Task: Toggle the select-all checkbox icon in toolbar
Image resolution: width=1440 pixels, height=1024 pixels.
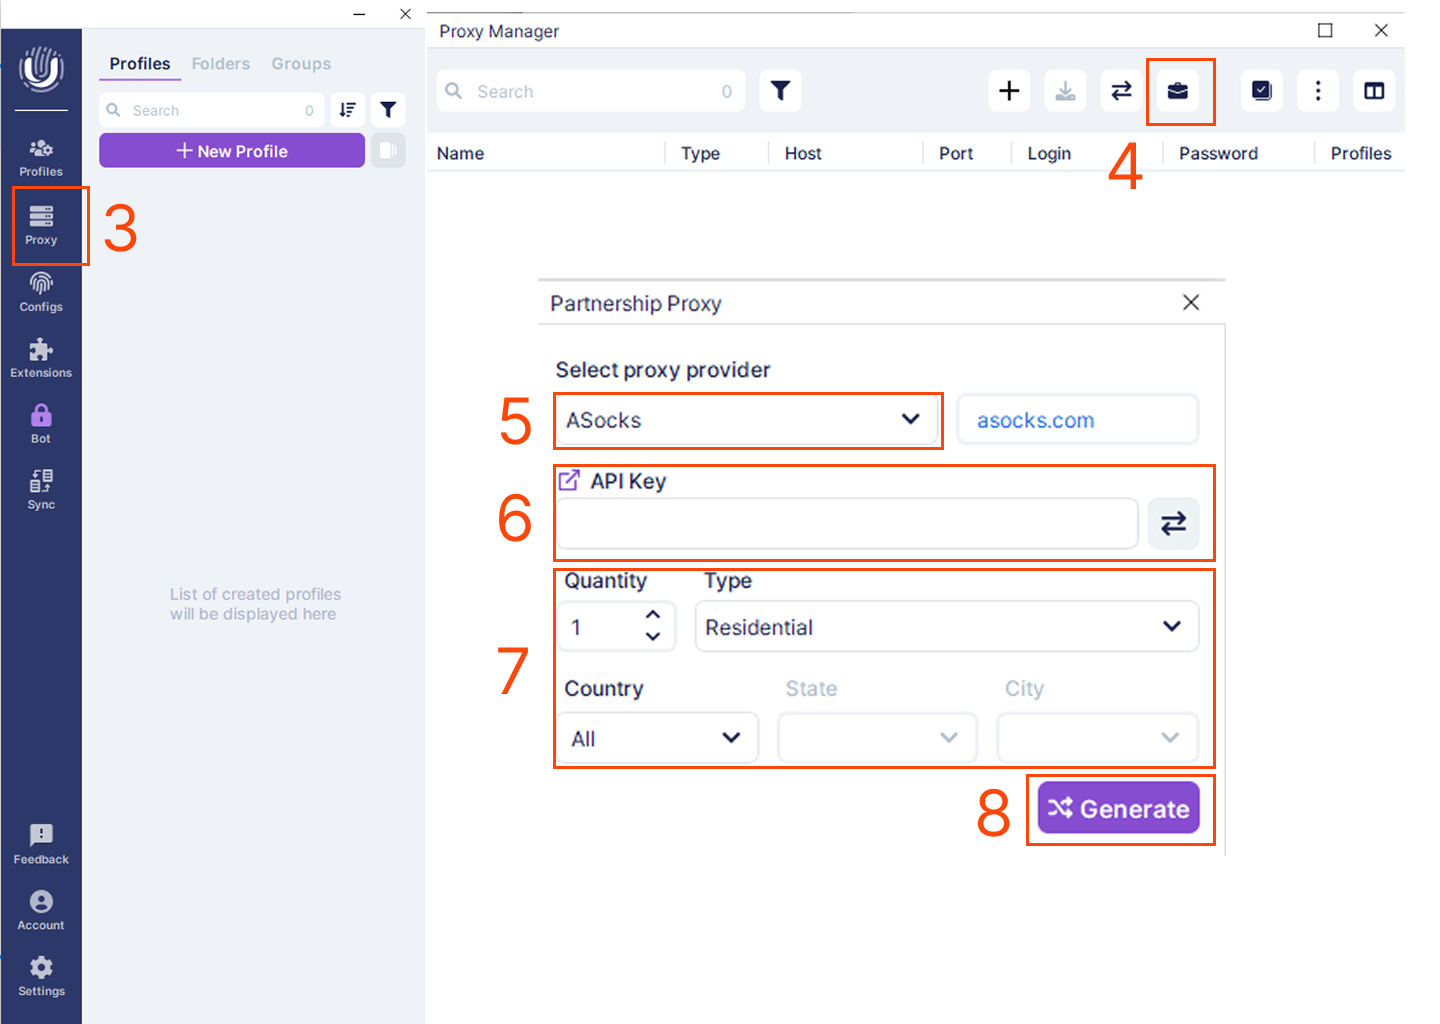Action: coord(1262,91)
